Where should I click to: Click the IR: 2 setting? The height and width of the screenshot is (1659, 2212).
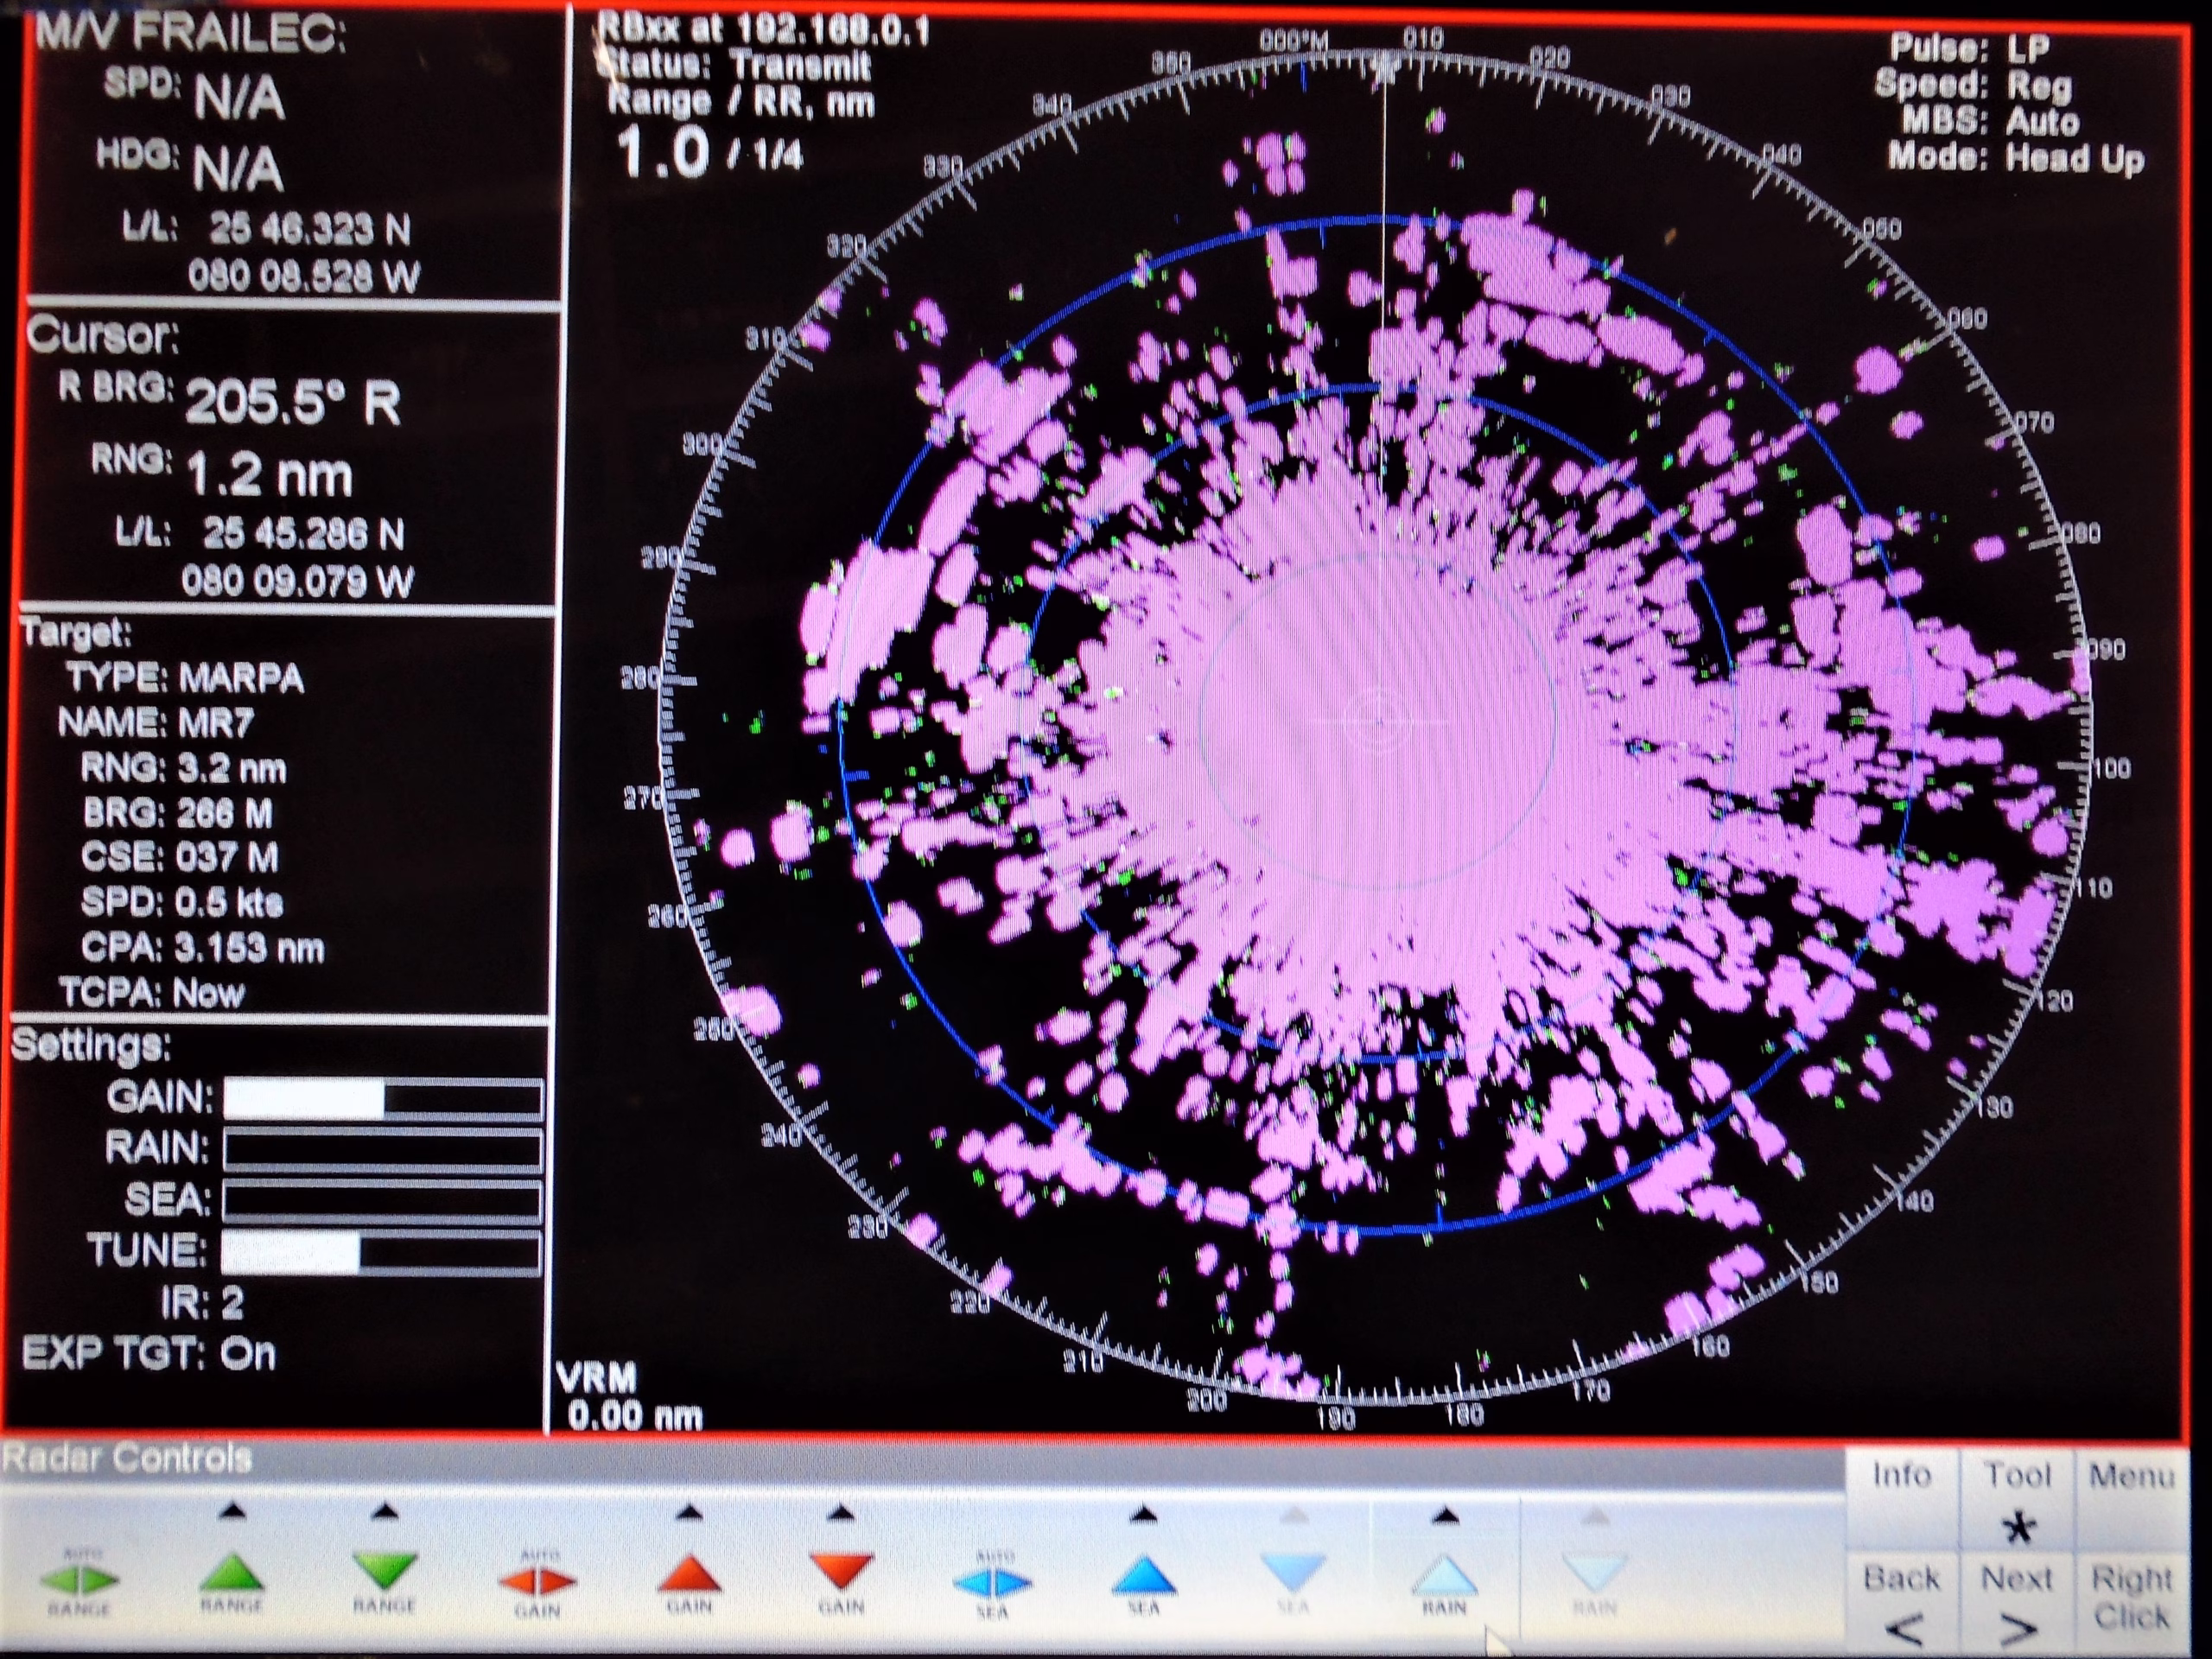[201, 1303]
